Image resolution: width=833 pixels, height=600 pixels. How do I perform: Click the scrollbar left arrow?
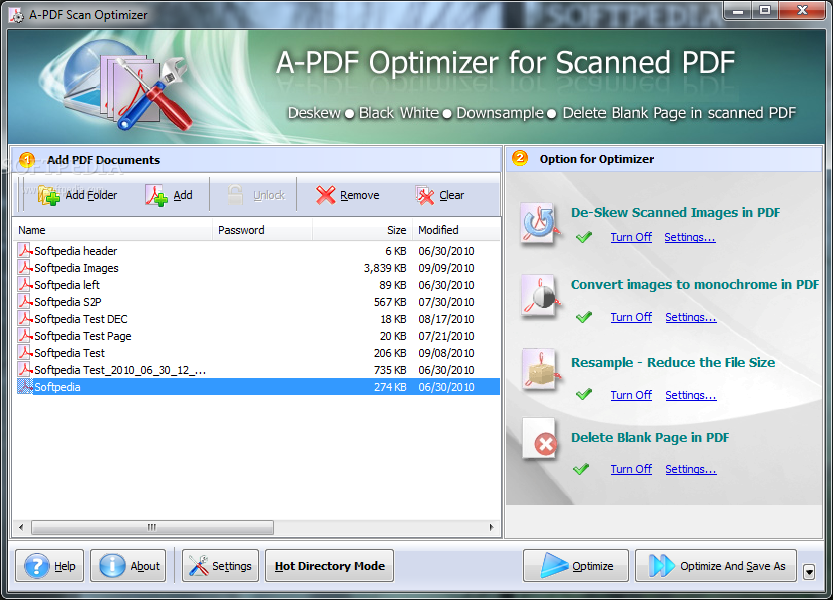(21, 527)
